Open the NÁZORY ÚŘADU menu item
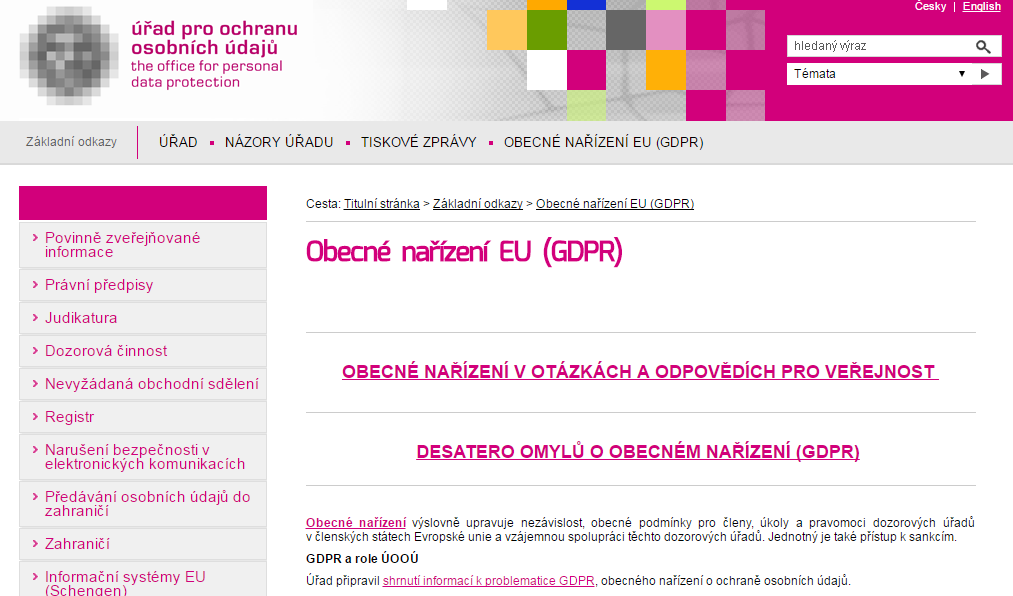This screenshot has height=596, width=1013. pos(279,142)
